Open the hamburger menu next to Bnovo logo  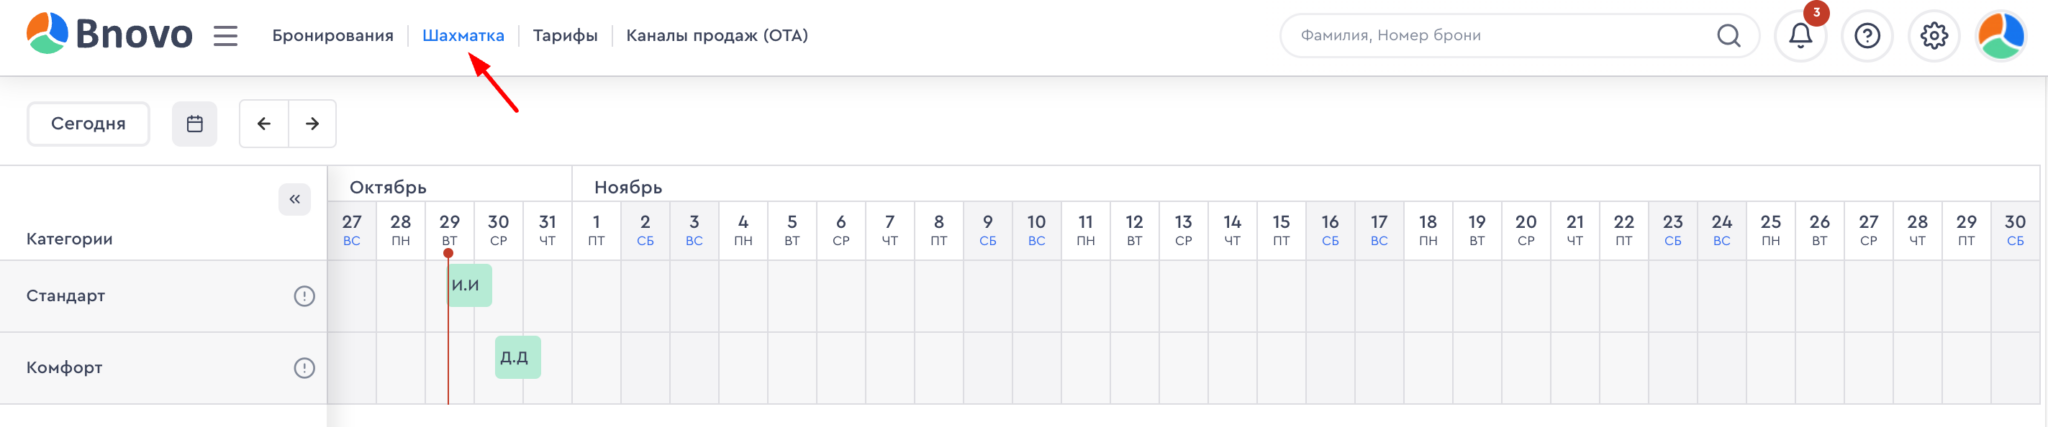226,36
